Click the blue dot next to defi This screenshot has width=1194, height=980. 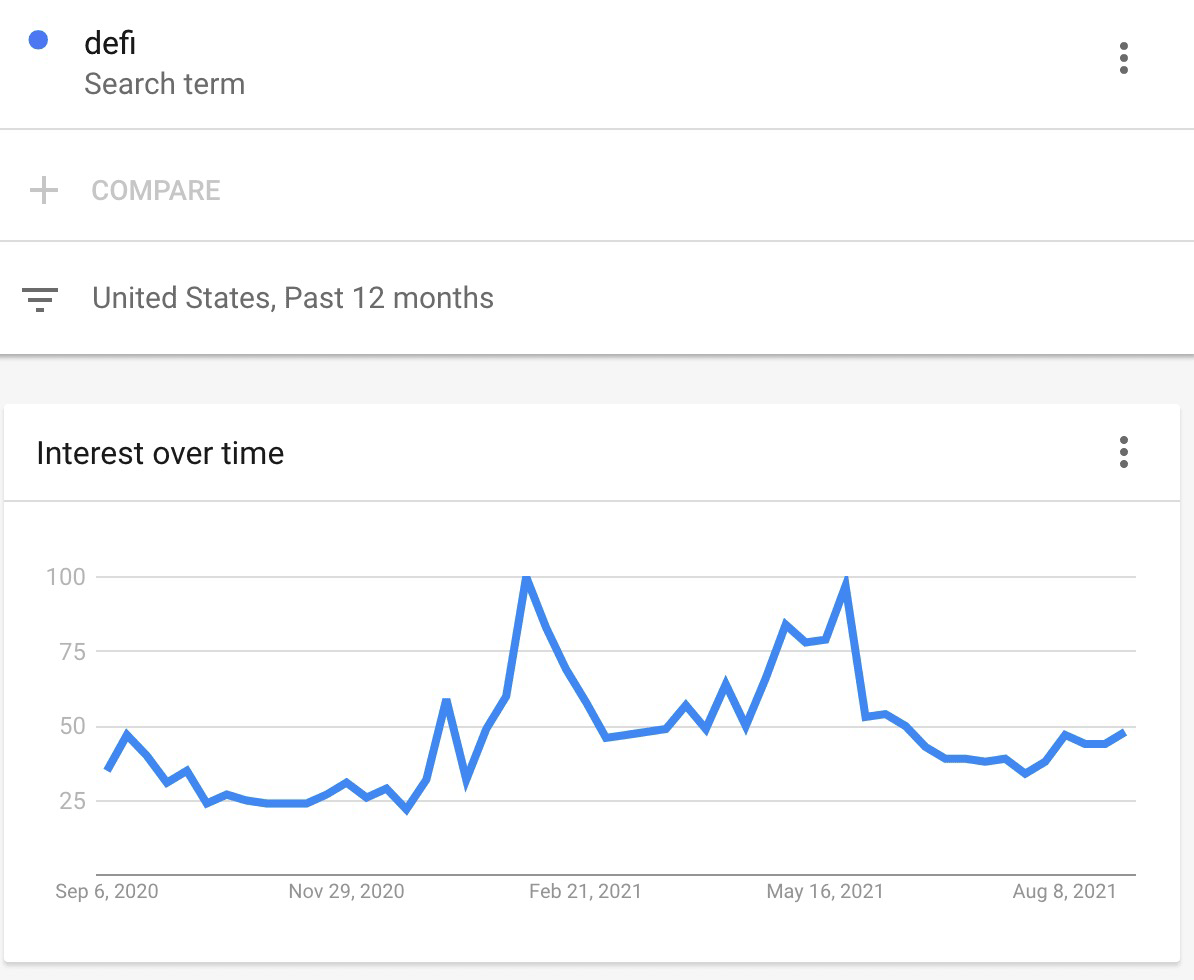pyautogui.click(x=39, y=41)
